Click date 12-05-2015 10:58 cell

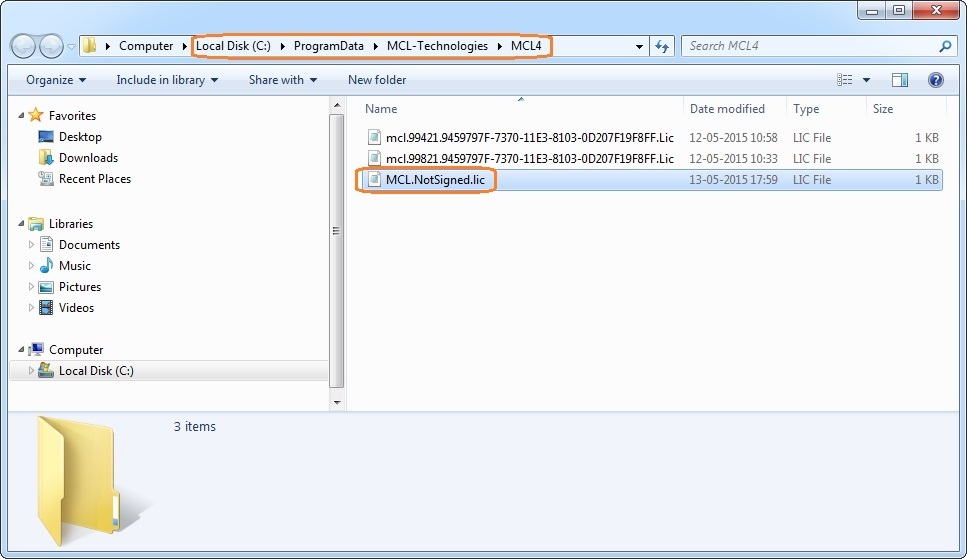coord(733,138)
